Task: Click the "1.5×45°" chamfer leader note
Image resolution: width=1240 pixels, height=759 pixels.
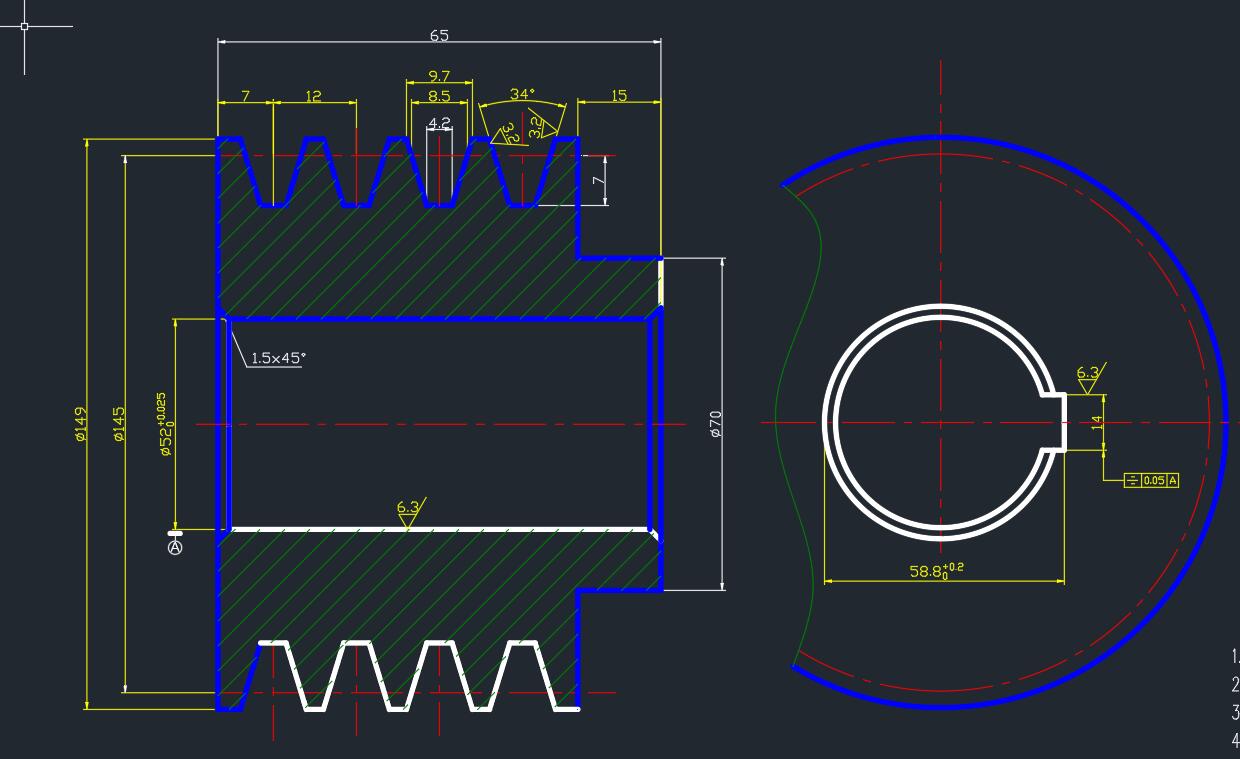Action: click(x=278, y=358)
